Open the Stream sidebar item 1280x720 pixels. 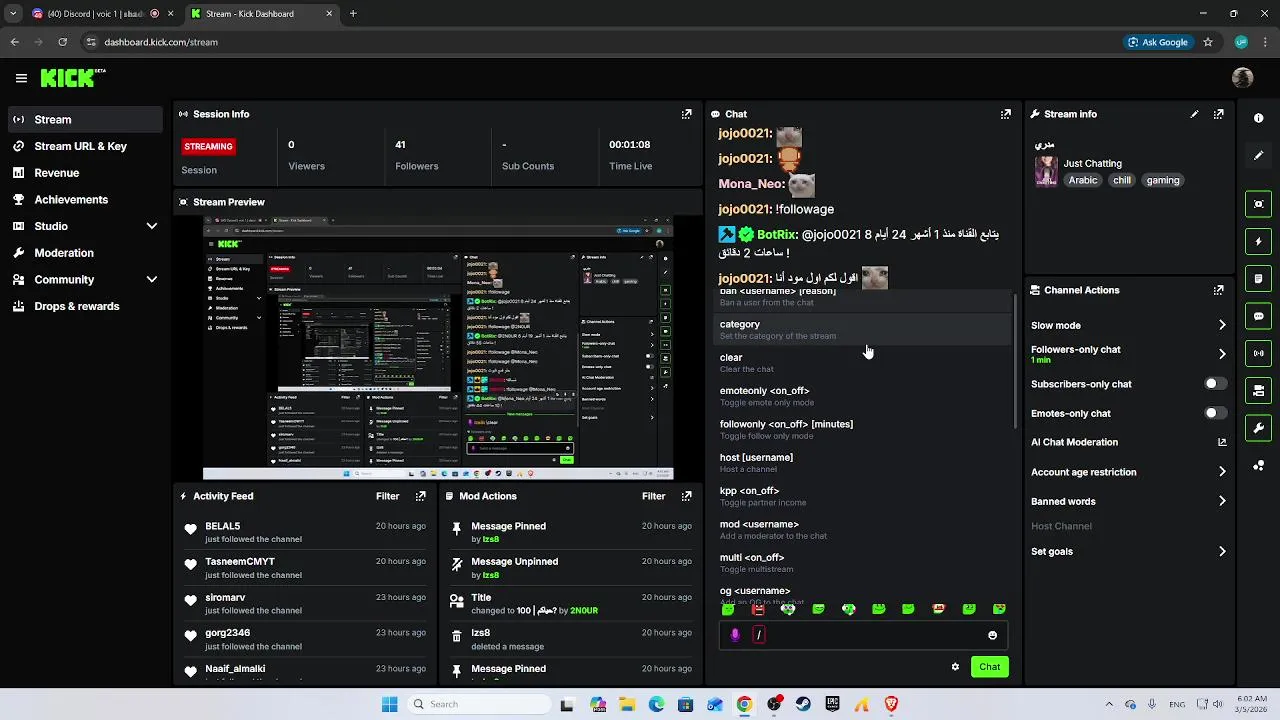coord(84,119)
